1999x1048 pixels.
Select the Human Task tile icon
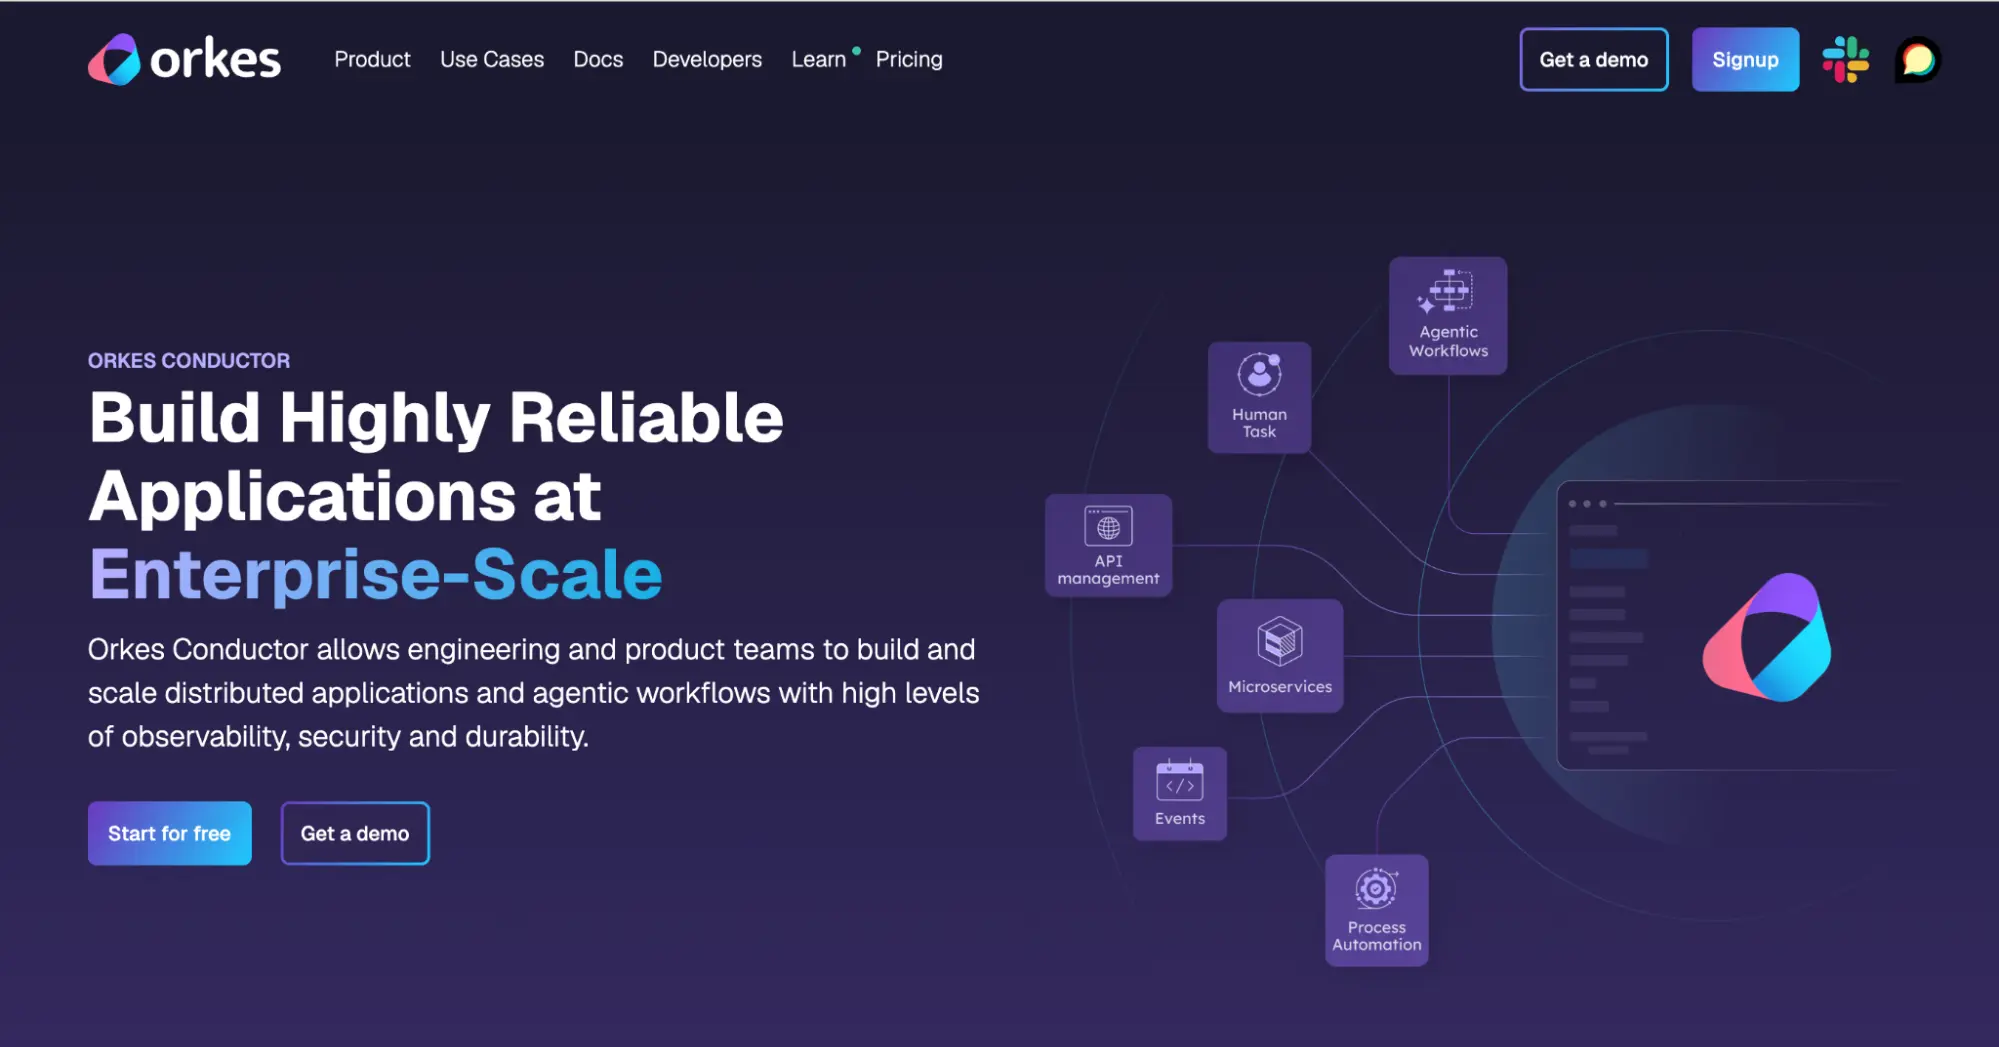click(1259, 375)
